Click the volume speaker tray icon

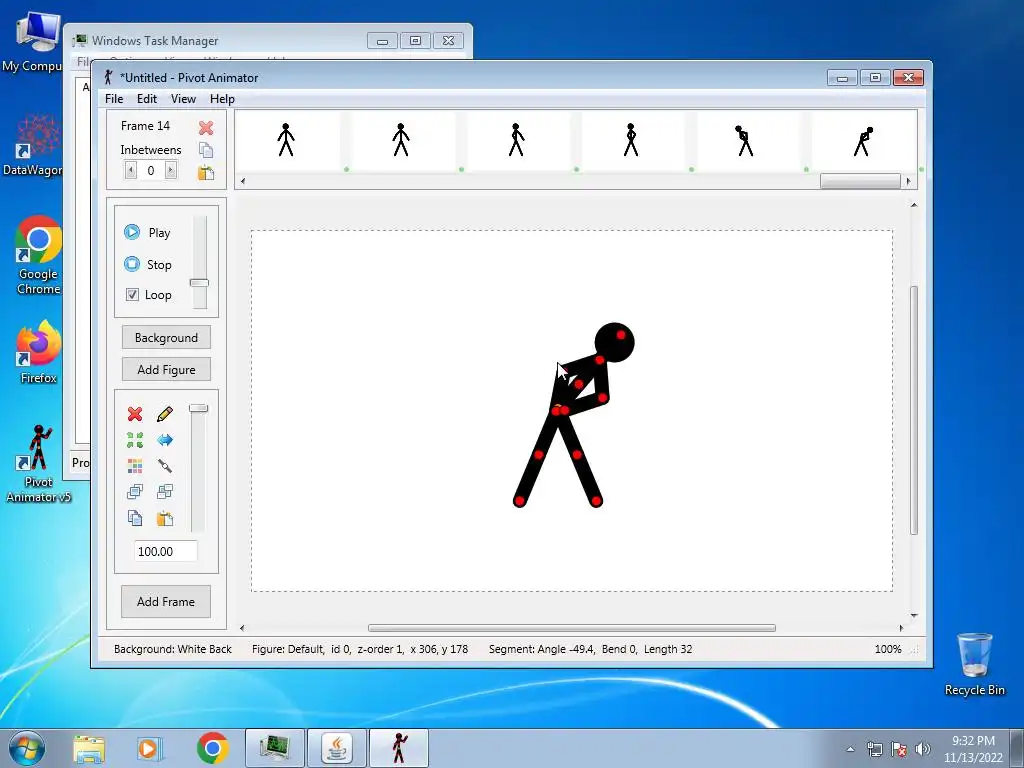tap(923, 749)
